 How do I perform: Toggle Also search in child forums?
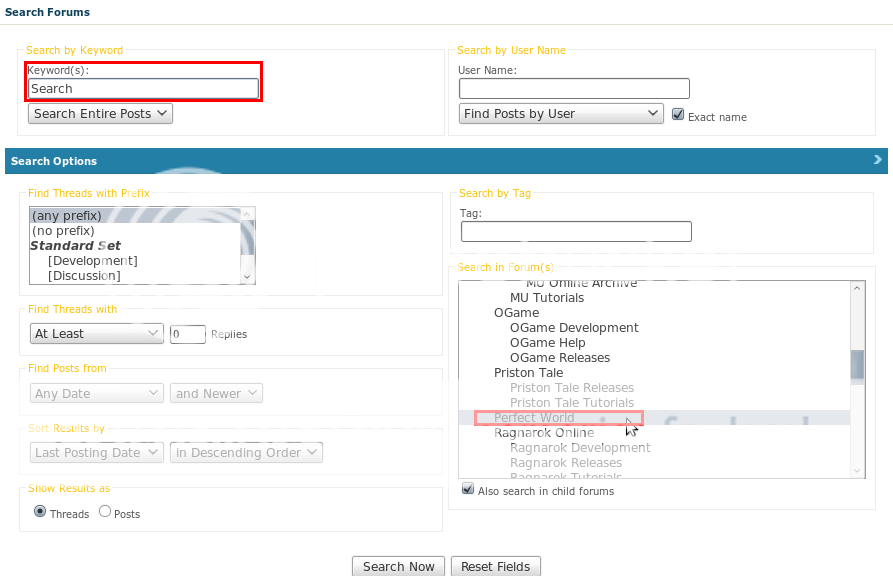point(468,490)
